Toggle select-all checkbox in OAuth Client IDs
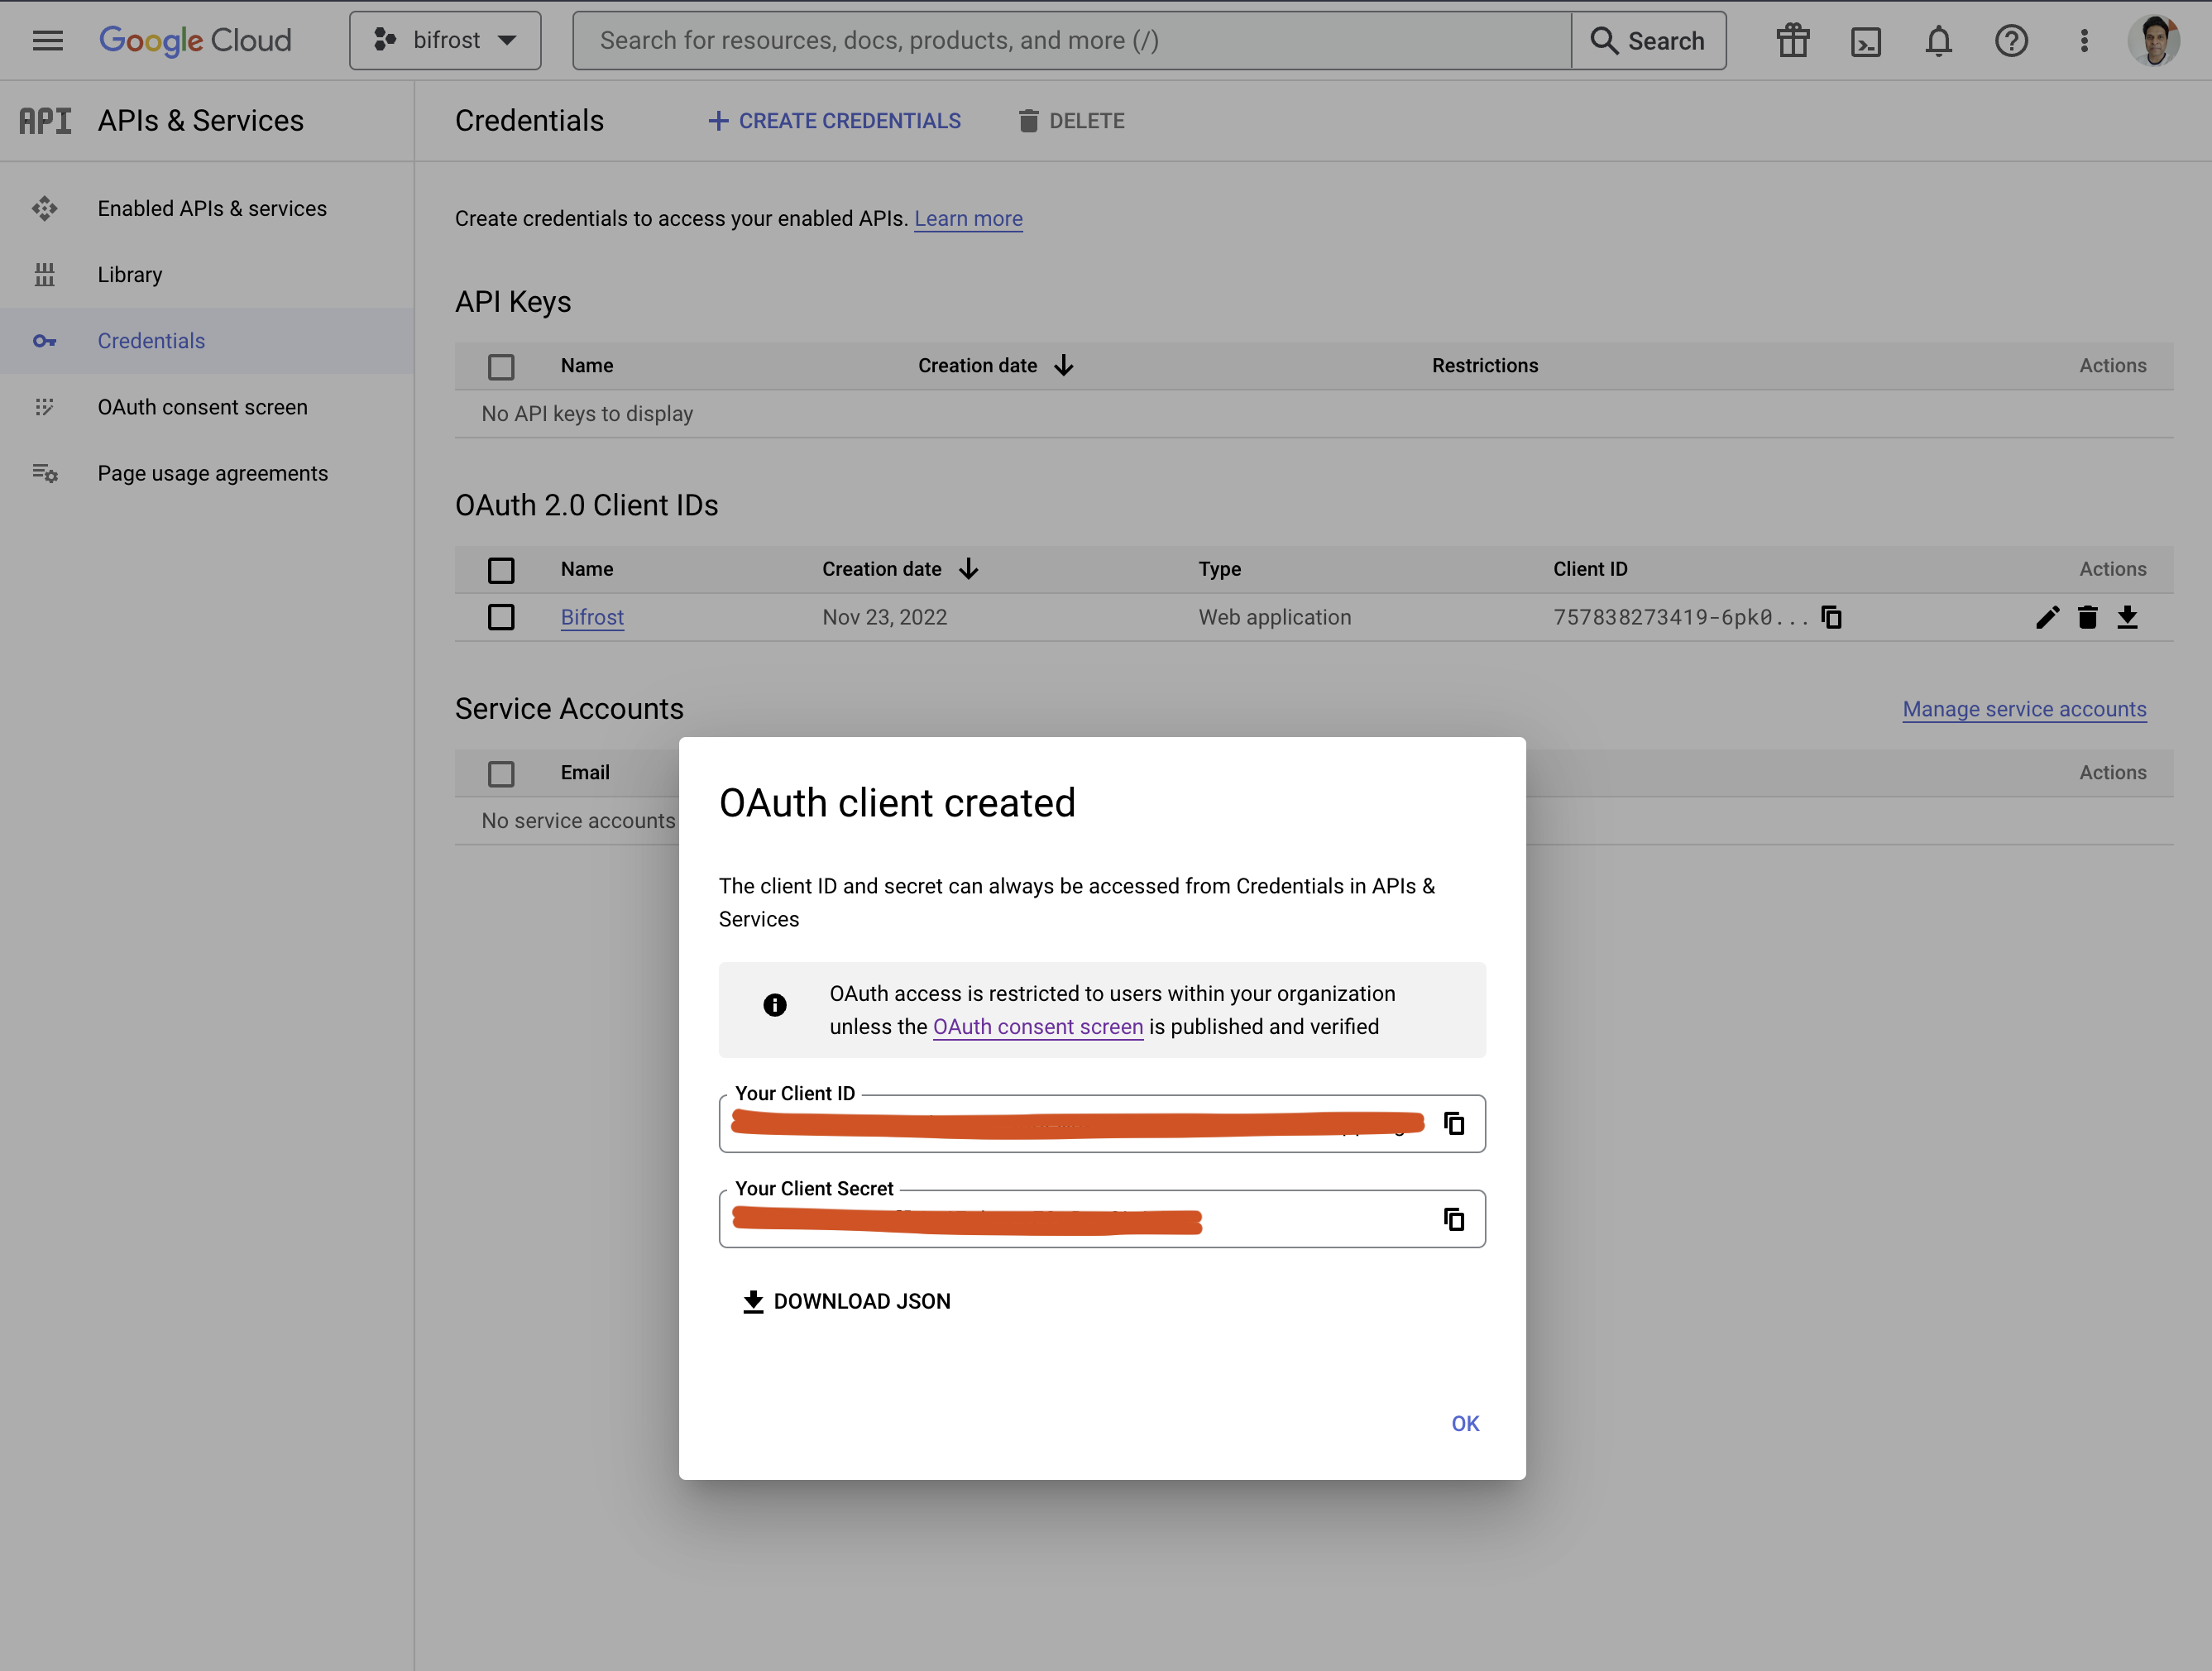The image size is (2212, 1671). click(x=501, y=570)
